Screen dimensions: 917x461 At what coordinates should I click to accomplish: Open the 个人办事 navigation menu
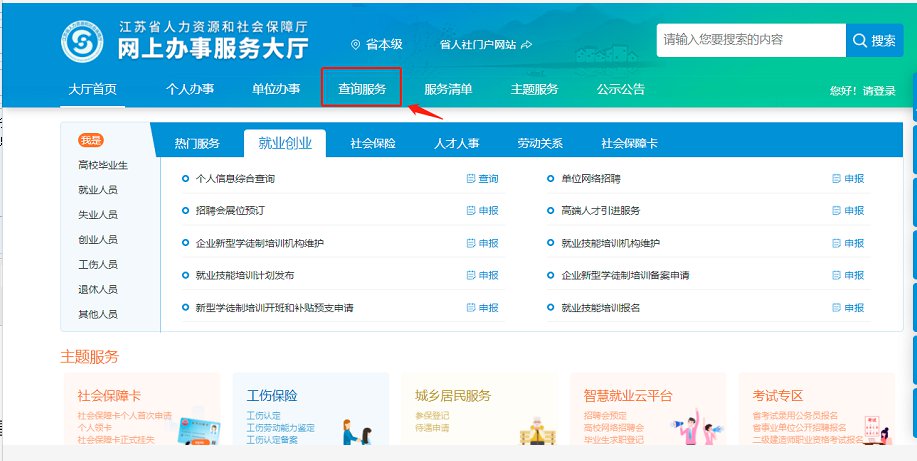tap(190, 89)
